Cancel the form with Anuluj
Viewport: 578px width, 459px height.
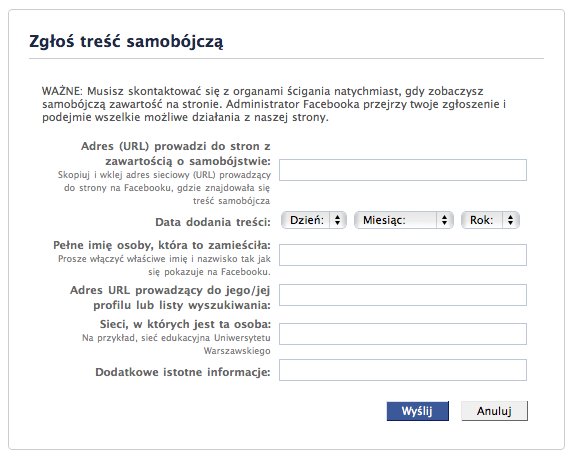[494, 411]
